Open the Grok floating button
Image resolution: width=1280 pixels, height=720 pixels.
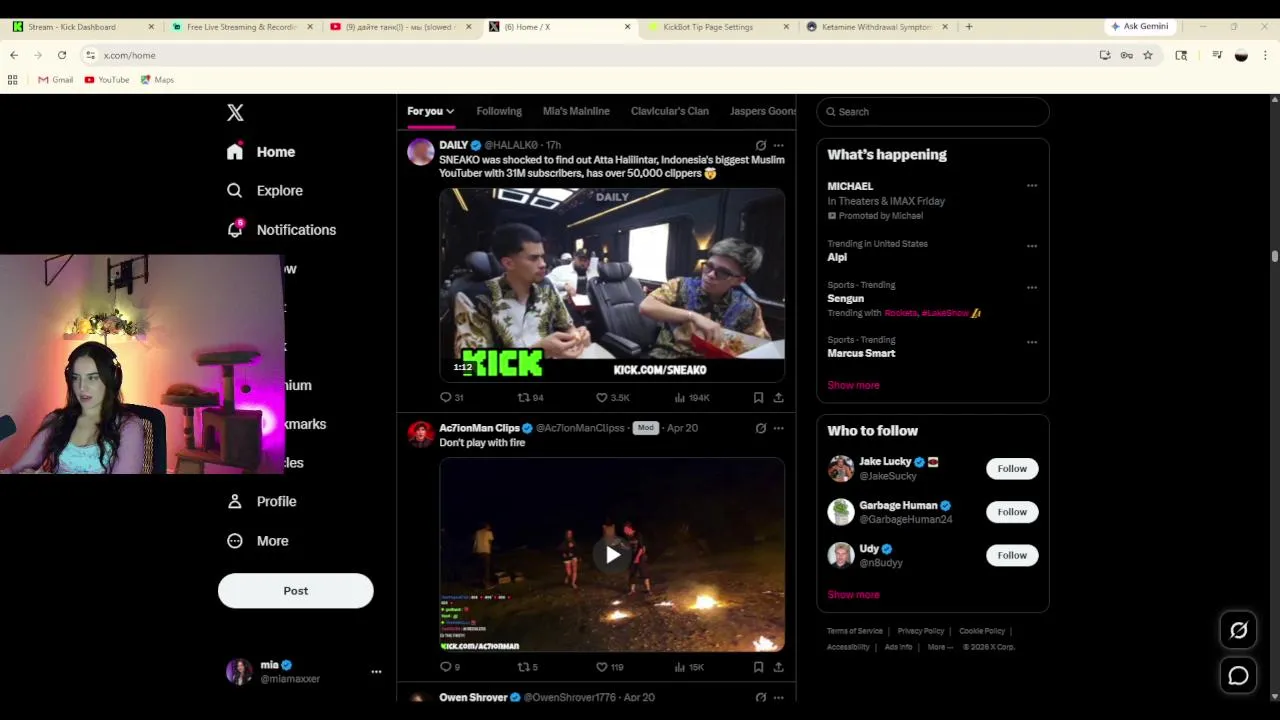click(x=1238, y=630)
